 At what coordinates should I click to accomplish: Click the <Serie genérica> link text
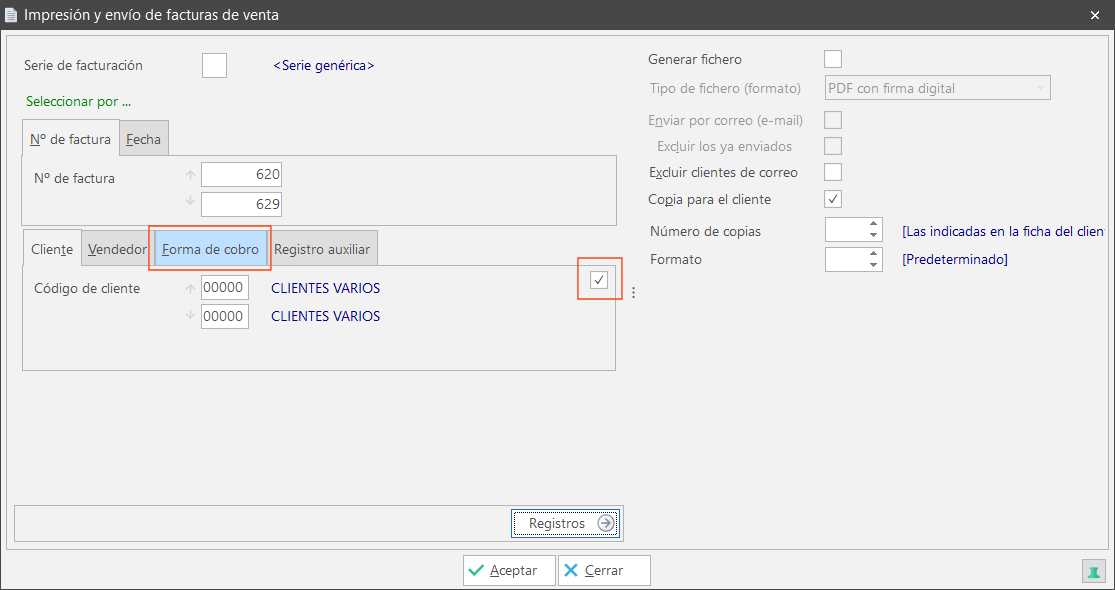click(x=324, y=65)
